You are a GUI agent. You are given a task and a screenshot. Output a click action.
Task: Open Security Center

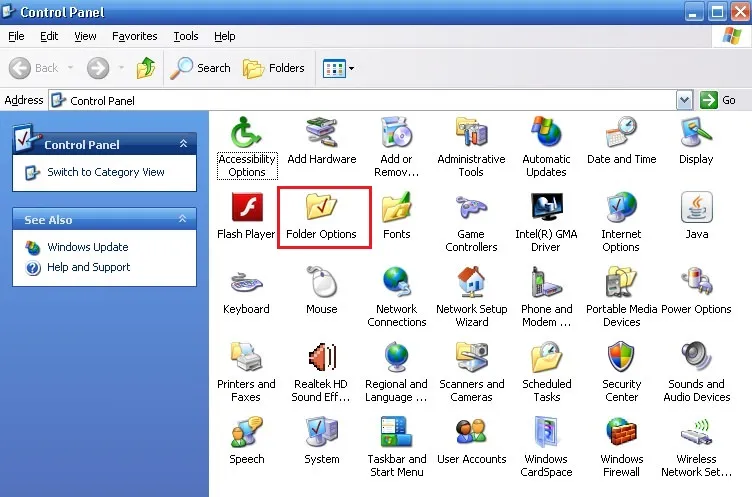click(x=621, y=372)
